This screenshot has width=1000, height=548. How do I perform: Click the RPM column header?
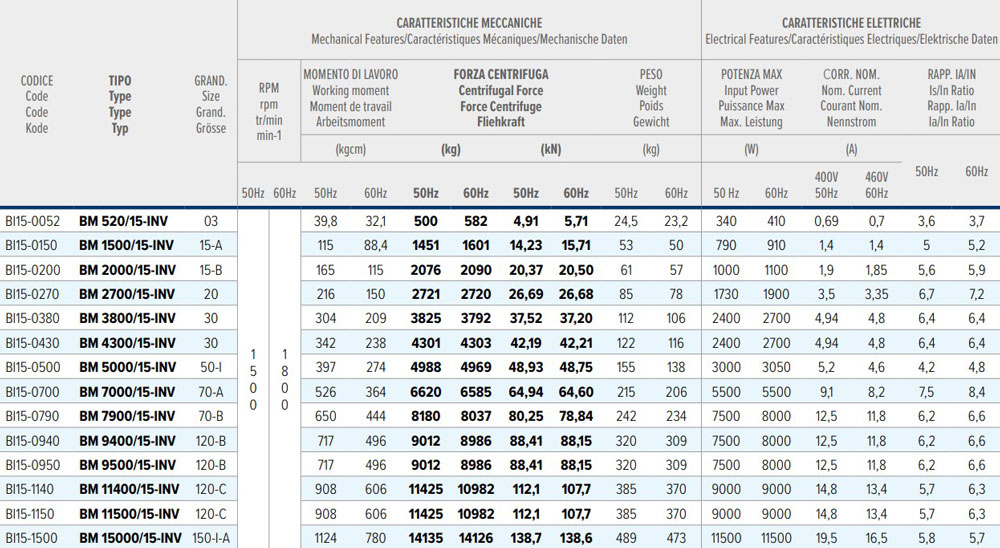point(268,88)
